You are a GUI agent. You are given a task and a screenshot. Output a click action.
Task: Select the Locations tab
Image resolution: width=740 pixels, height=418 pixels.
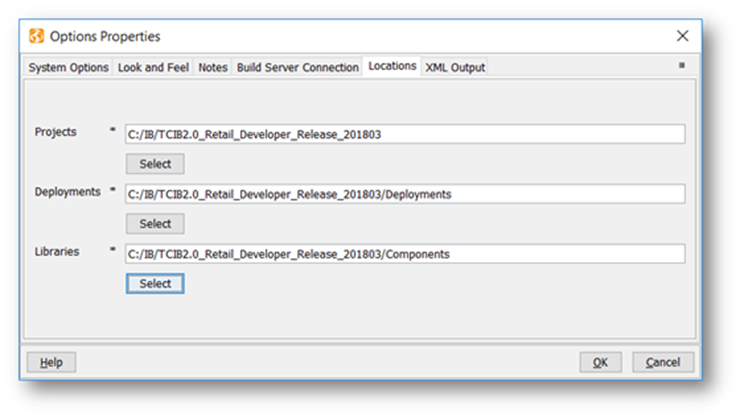392,66
